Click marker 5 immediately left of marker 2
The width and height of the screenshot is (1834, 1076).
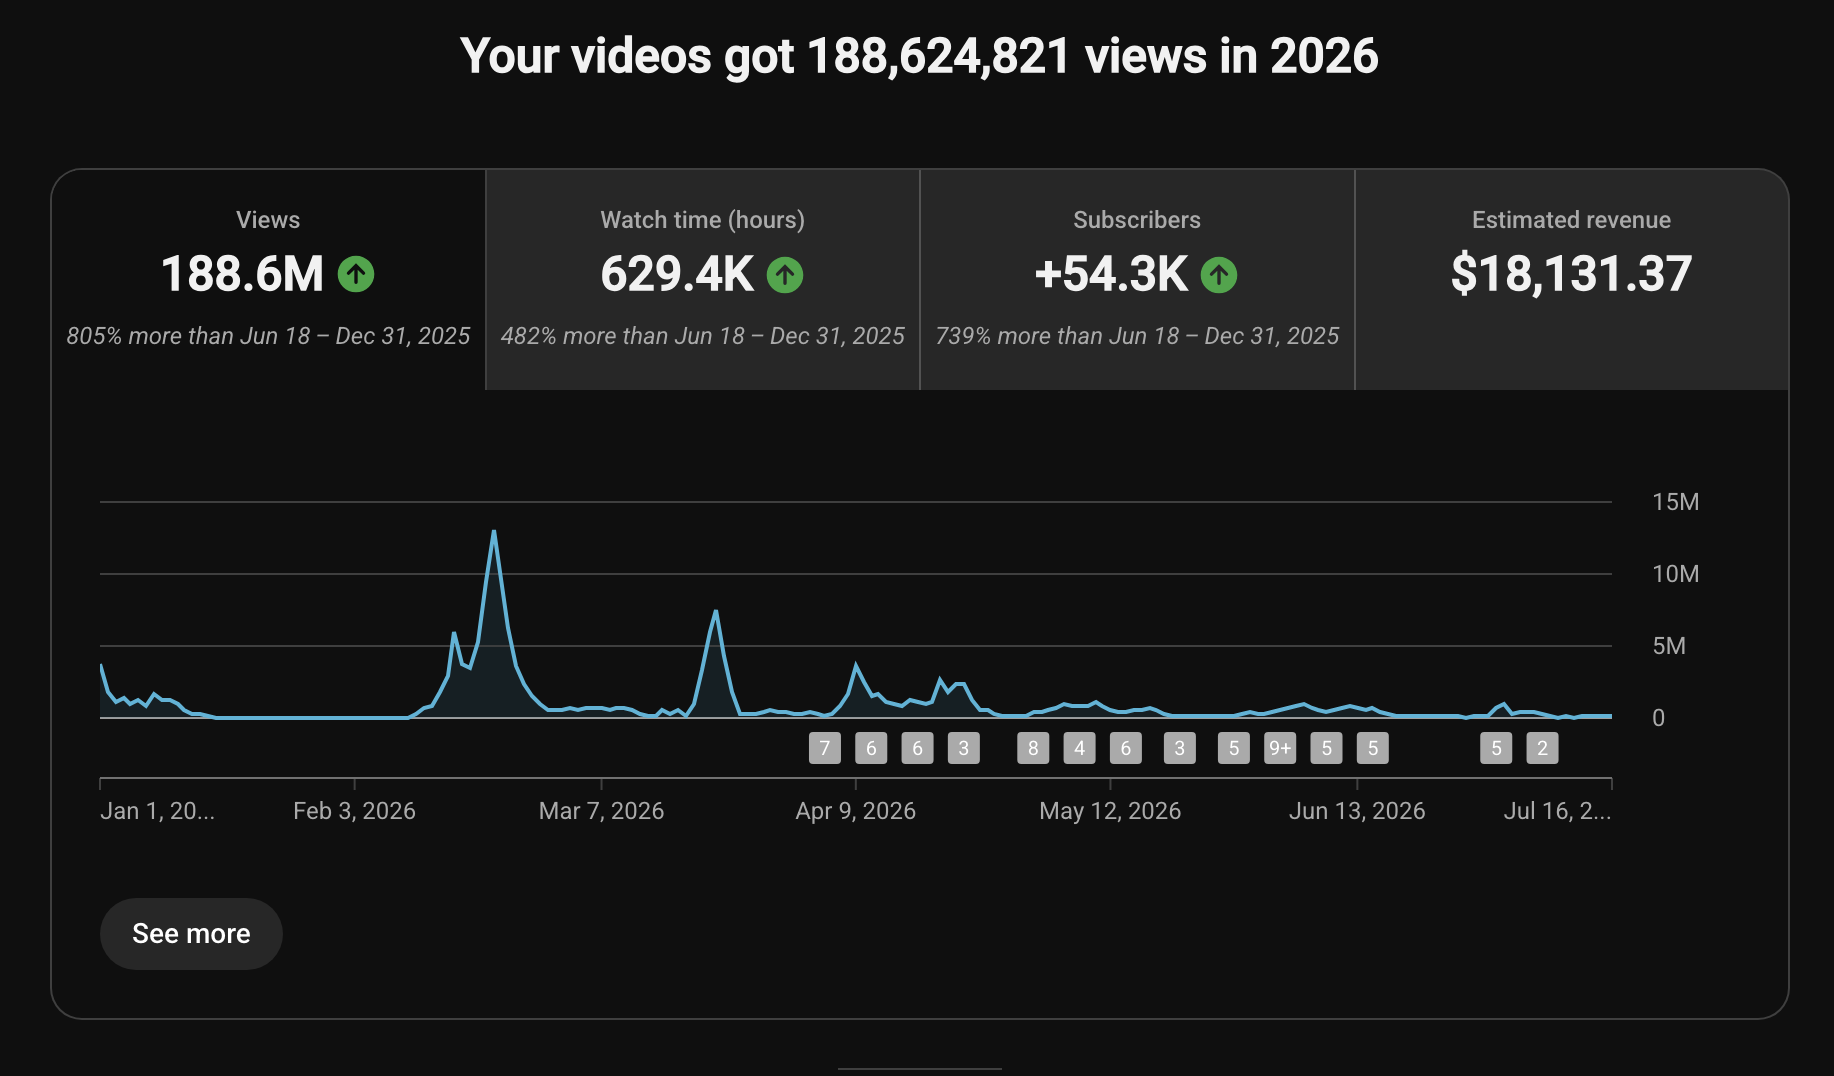click(1496, 748)
